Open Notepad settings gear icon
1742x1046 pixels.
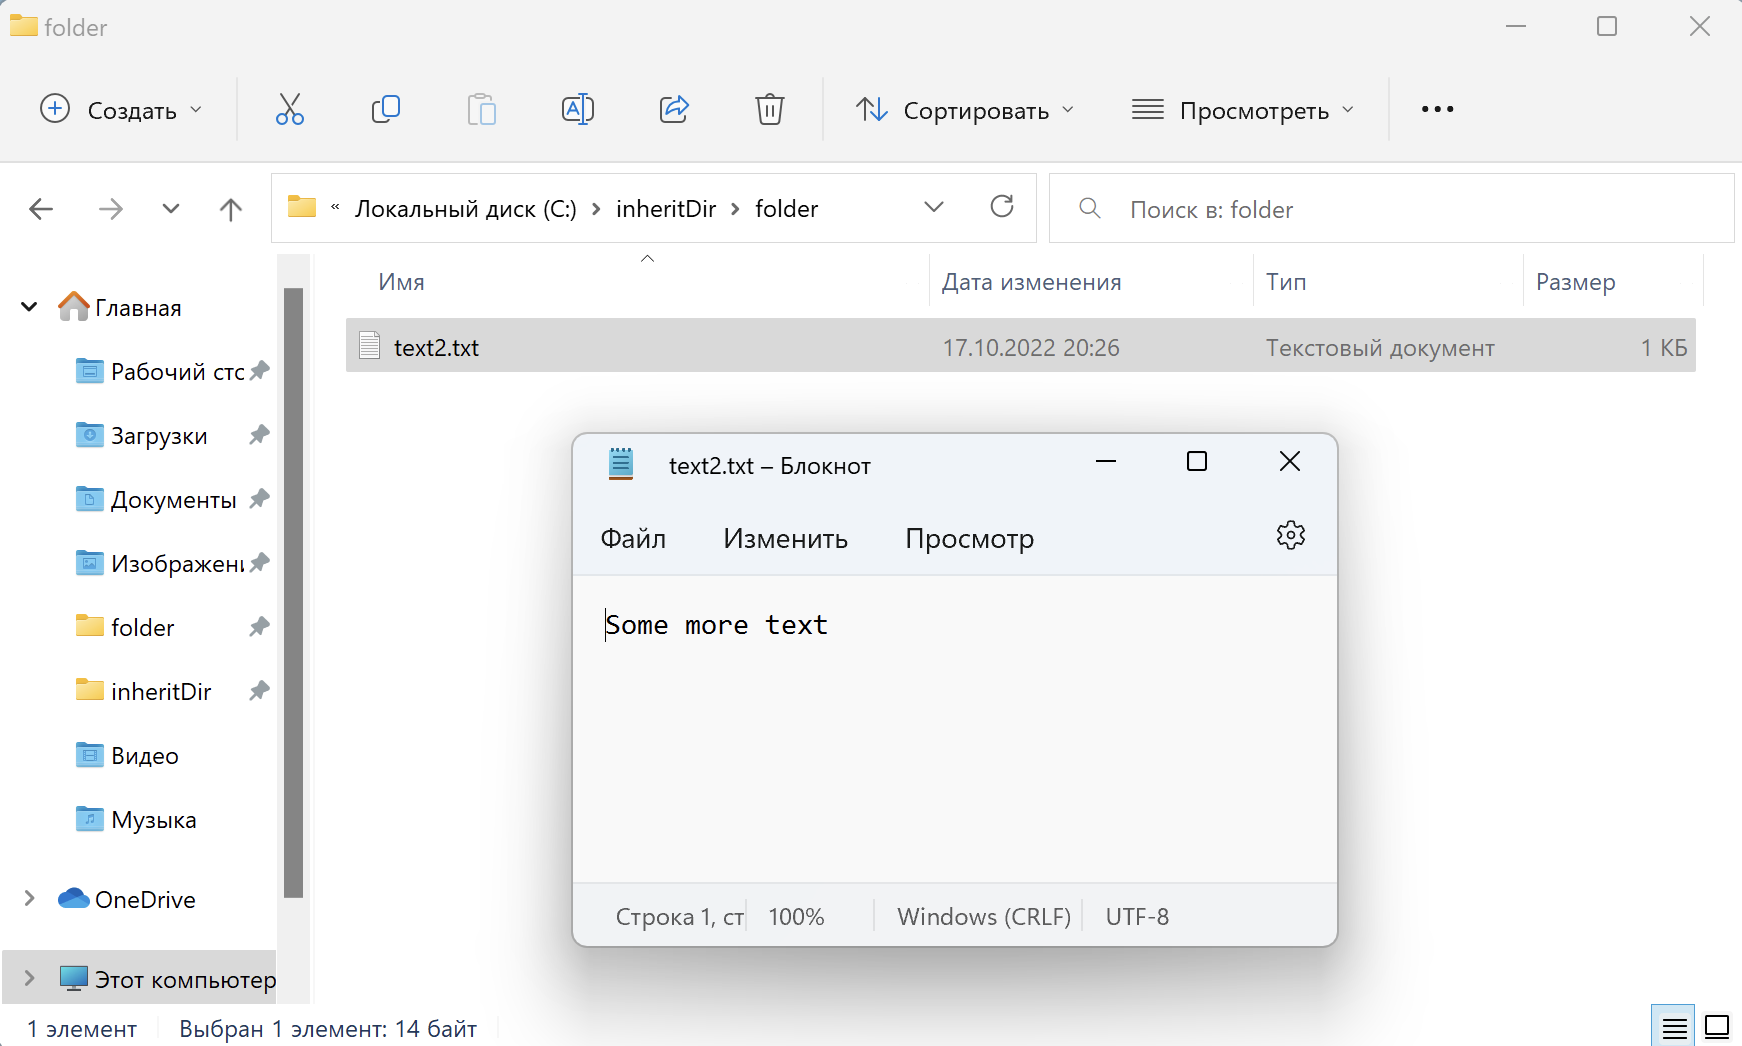1290,536
